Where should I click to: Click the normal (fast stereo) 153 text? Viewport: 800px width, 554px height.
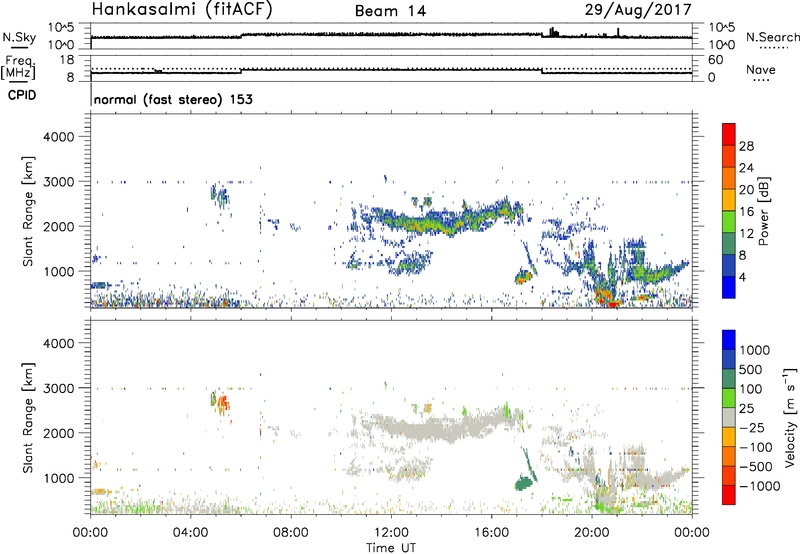point(173,99)
